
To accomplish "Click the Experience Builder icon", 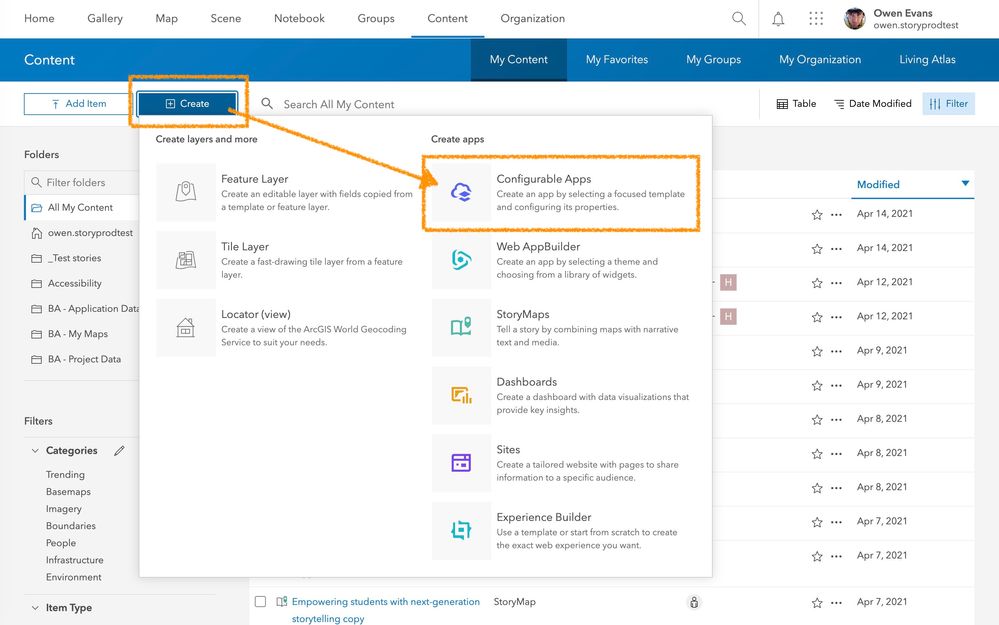I will click(x=461, y=530).
